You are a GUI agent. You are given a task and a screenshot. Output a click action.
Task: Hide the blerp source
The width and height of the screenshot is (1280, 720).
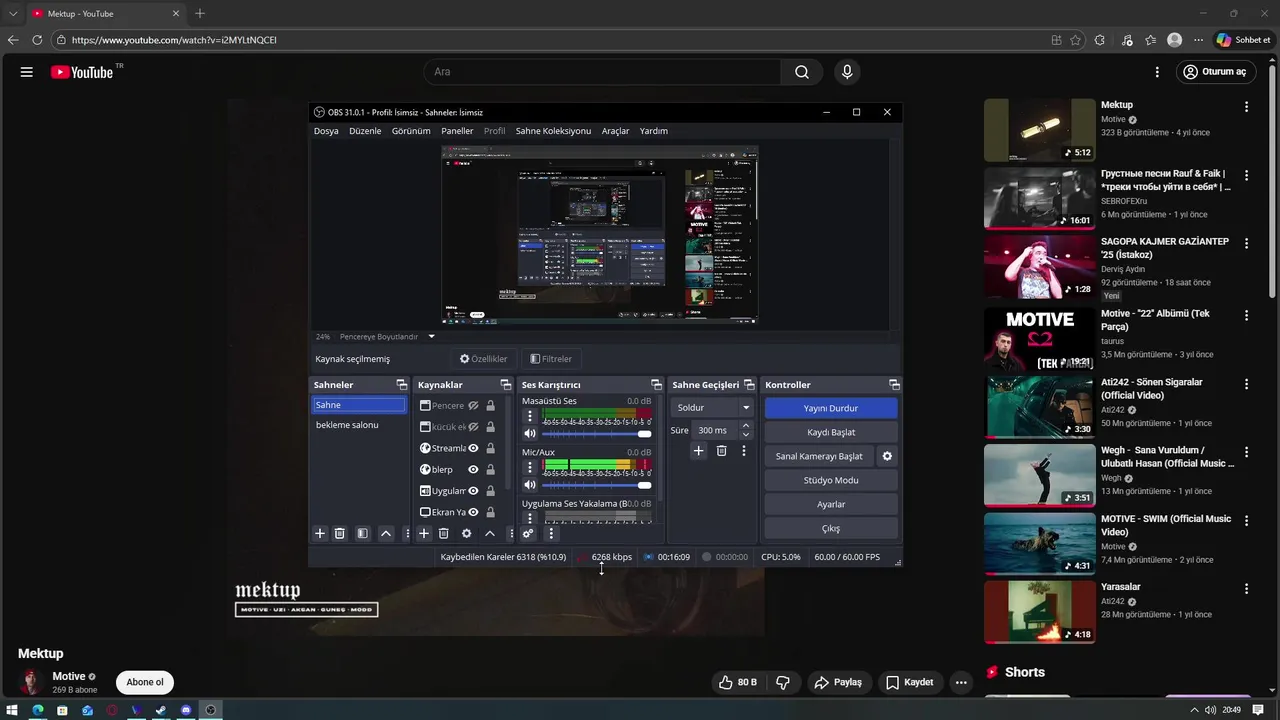point(474,469)
